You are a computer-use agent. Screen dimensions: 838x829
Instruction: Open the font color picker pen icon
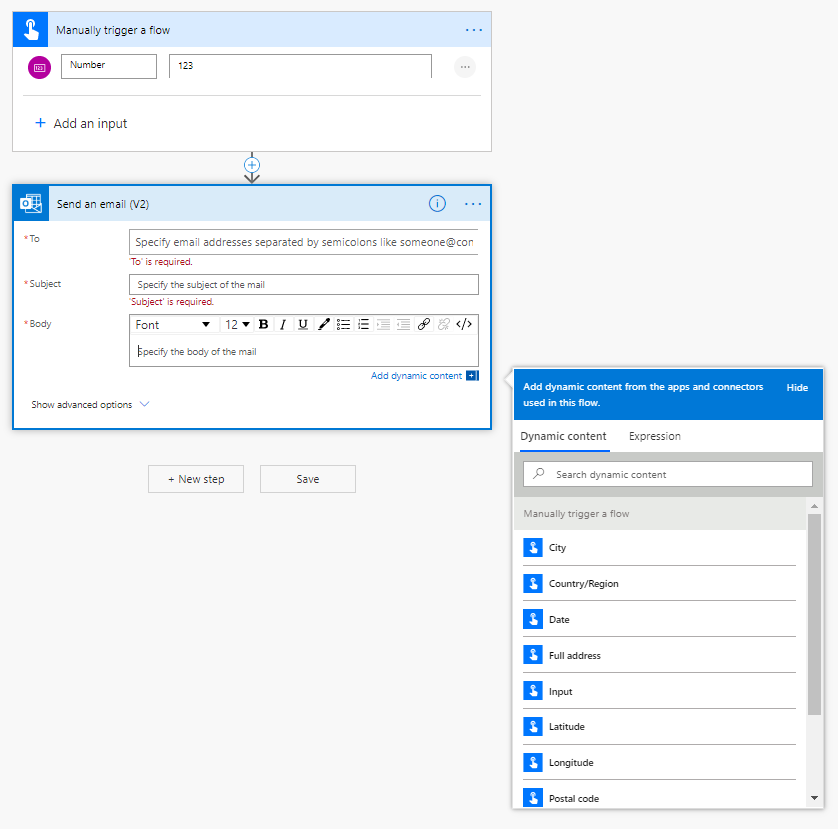[x=324, y=324]
